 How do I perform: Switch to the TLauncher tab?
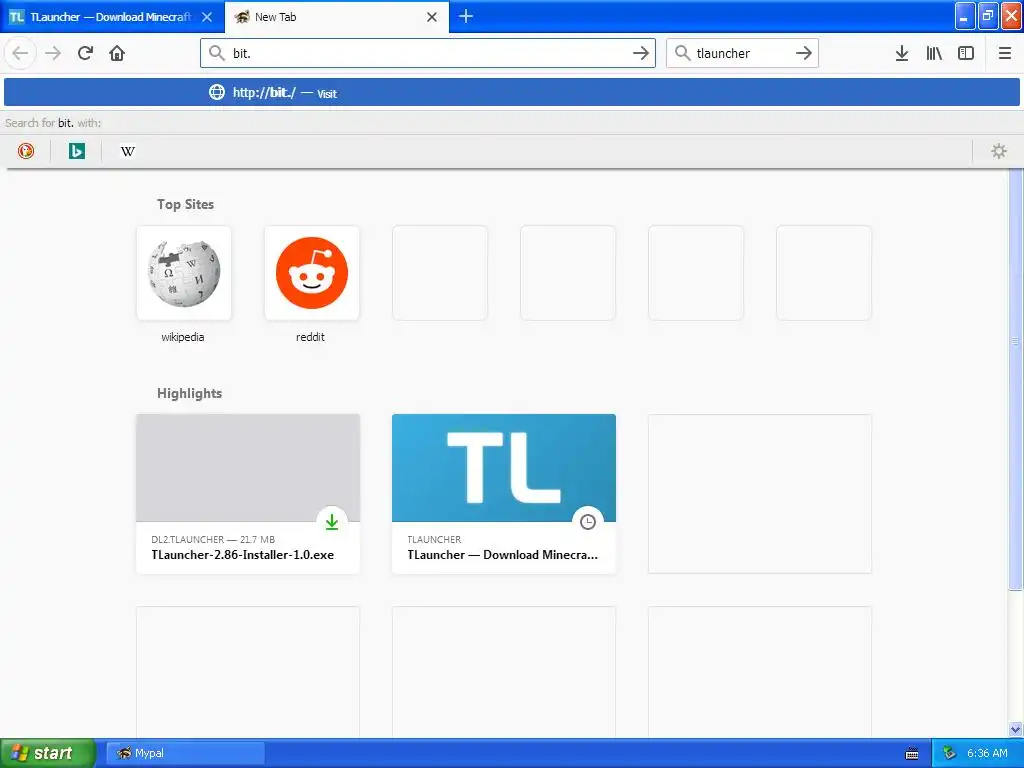[112, 17]
